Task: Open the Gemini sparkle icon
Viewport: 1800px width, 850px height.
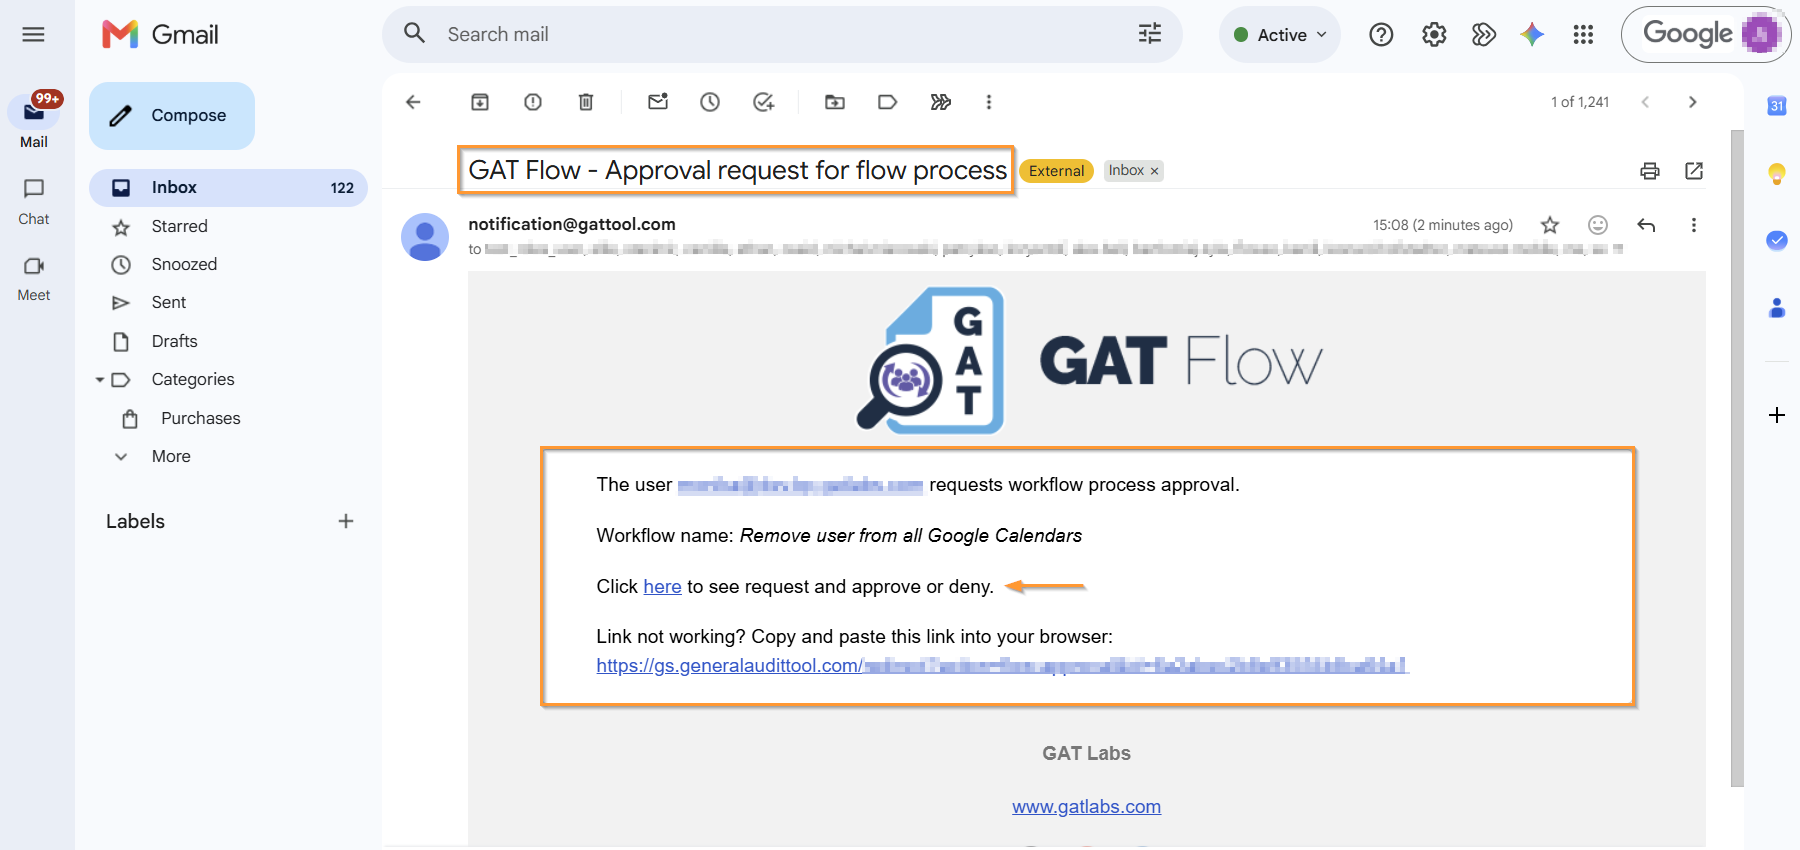Action: click(x=1532, y=35)
